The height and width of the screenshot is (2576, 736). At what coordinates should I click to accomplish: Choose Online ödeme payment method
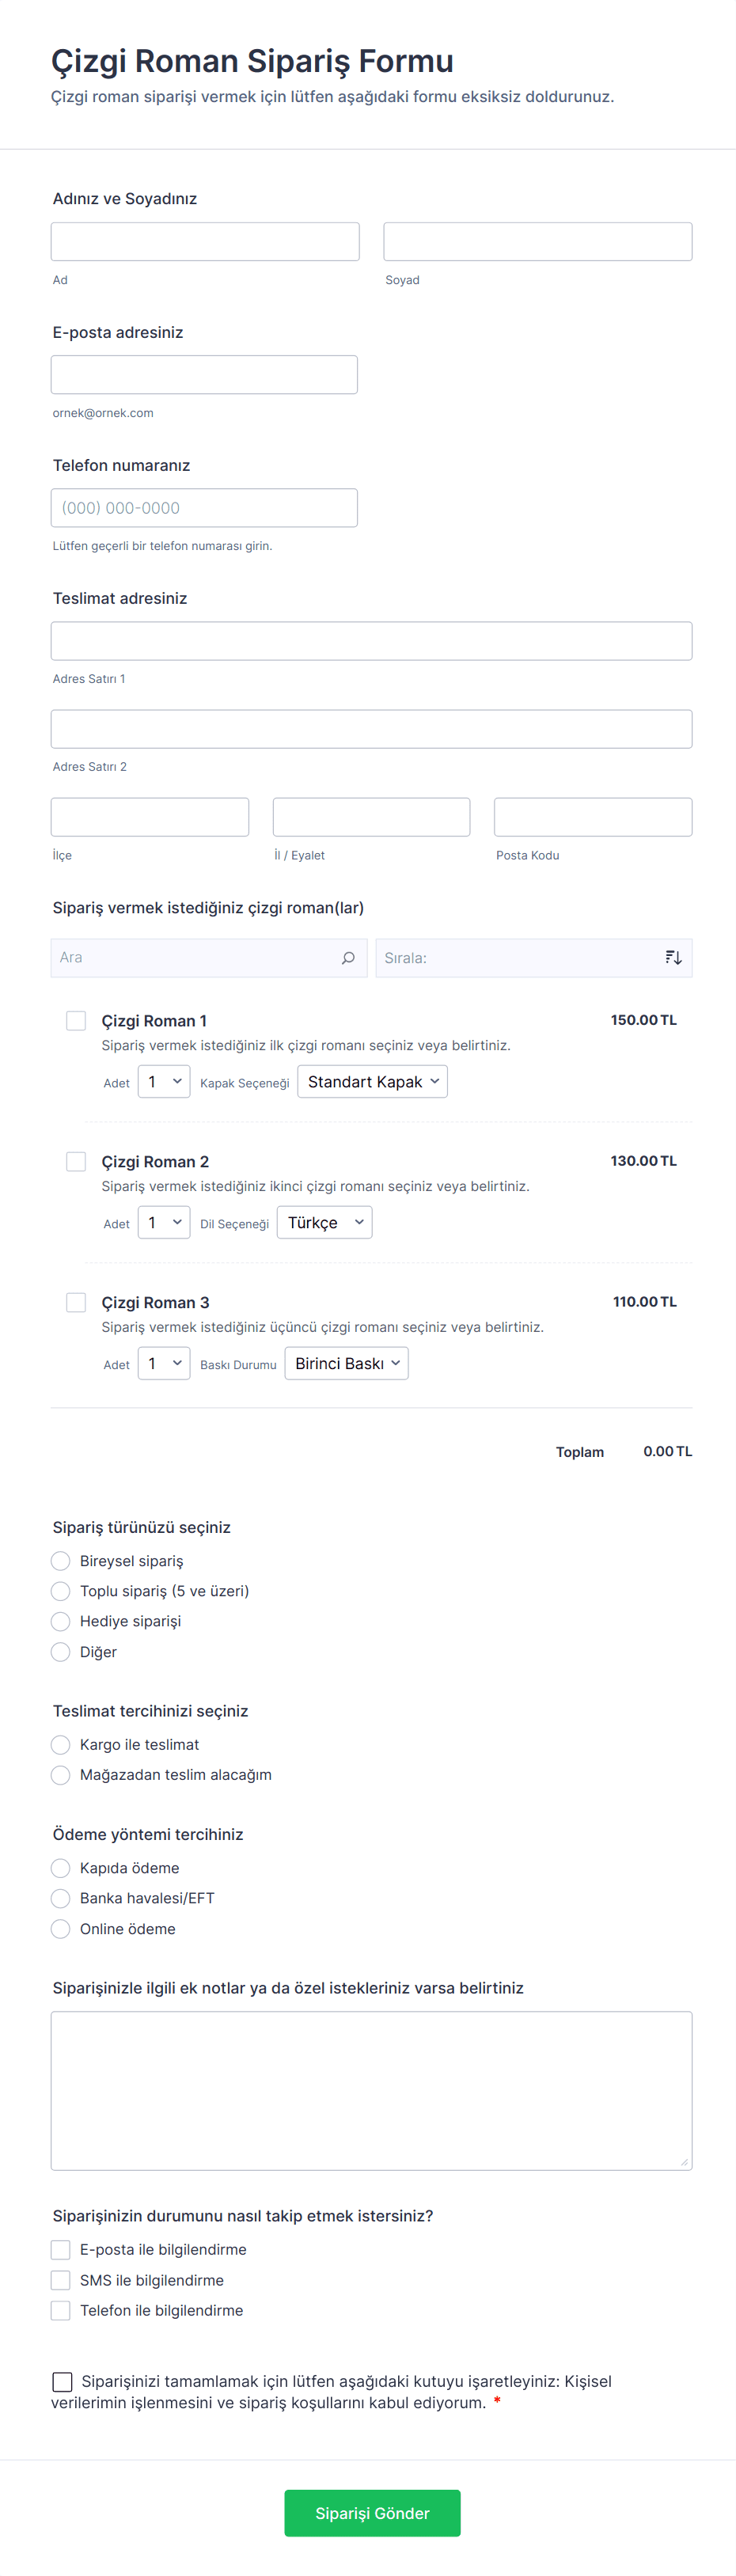pyautogui.click(x=61, y=1929)
